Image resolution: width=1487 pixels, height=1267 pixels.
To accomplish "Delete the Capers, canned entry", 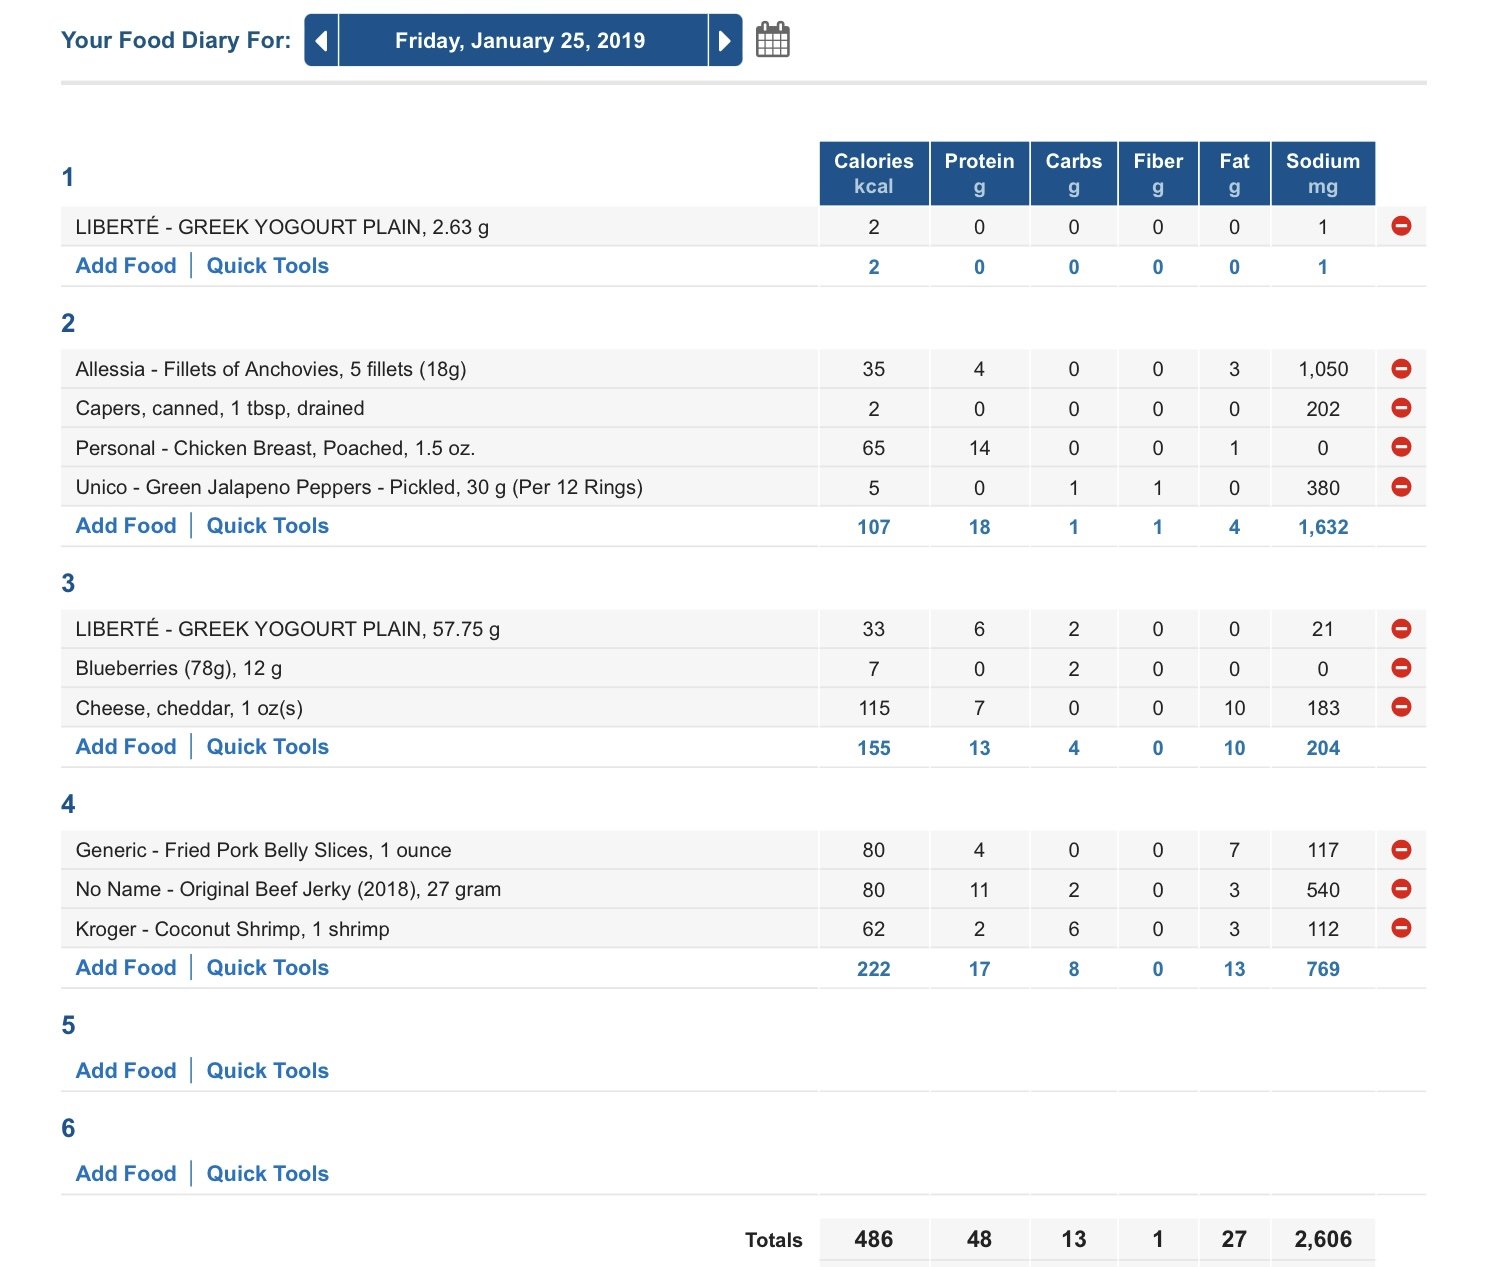I will [1401, 408].
